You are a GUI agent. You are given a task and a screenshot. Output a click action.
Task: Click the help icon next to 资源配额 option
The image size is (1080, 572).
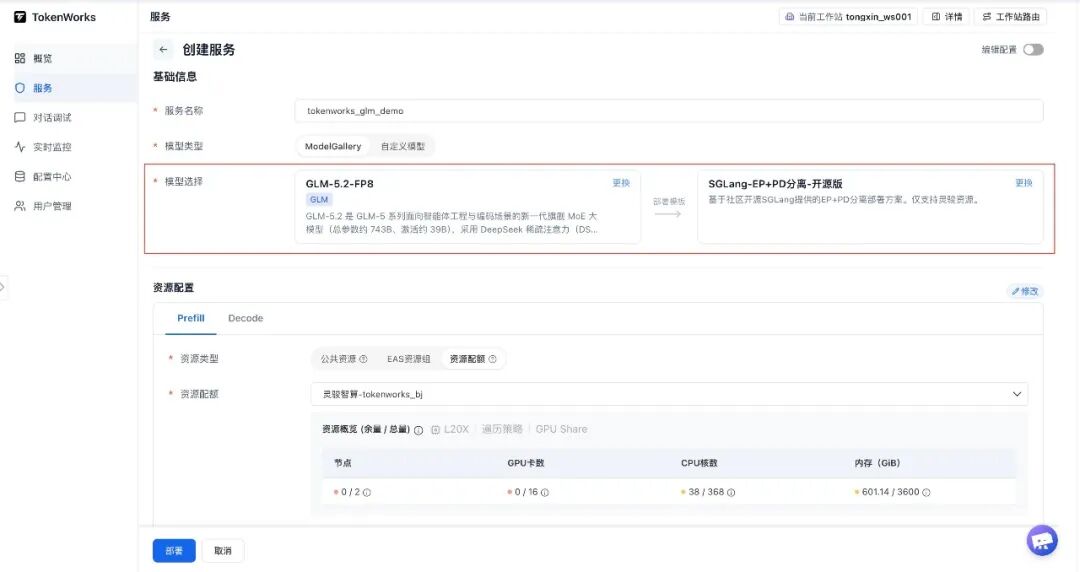pos(492,359)
